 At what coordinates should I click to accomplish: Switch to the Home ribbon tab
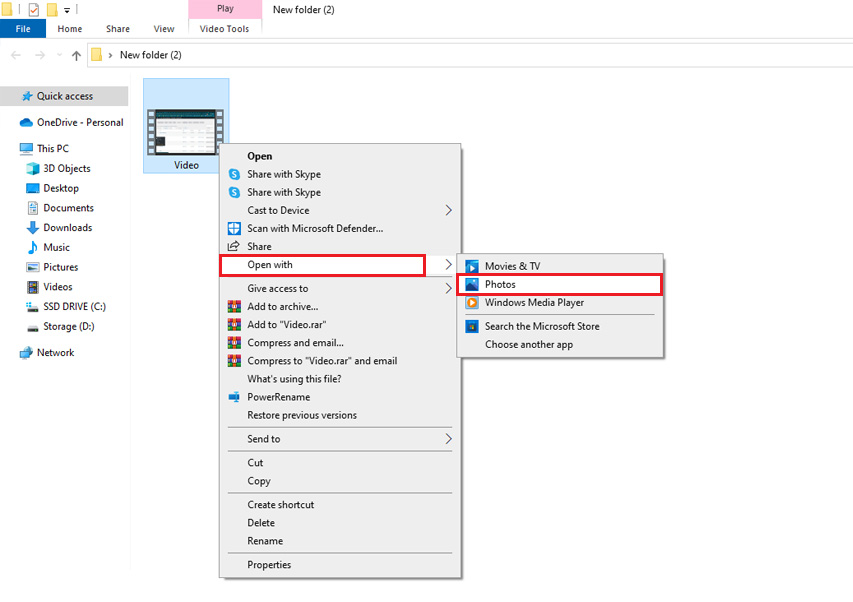70,29
